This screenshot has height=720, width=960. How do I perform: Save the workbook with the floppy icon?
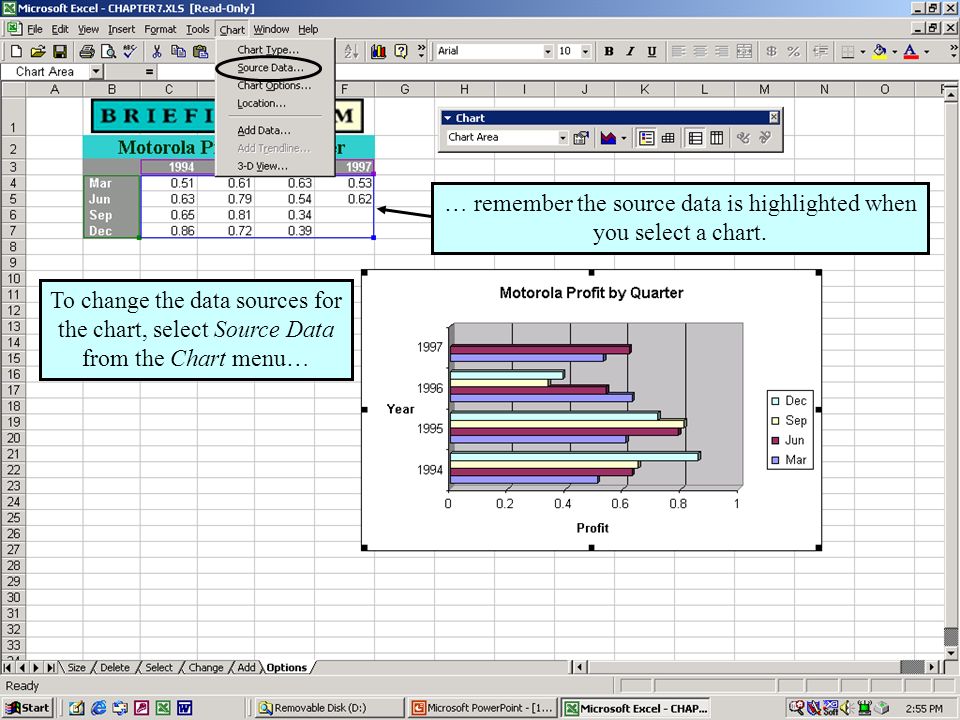pyautogui.click(x=59, y=51)
